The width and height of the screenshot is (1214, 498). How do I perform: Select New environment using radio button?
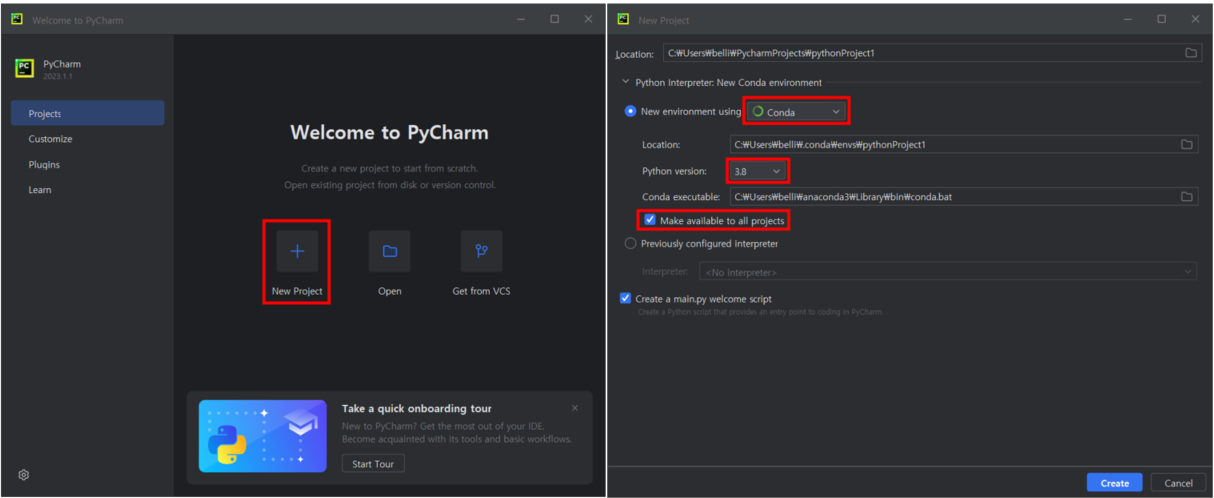(x=630, y=111)
